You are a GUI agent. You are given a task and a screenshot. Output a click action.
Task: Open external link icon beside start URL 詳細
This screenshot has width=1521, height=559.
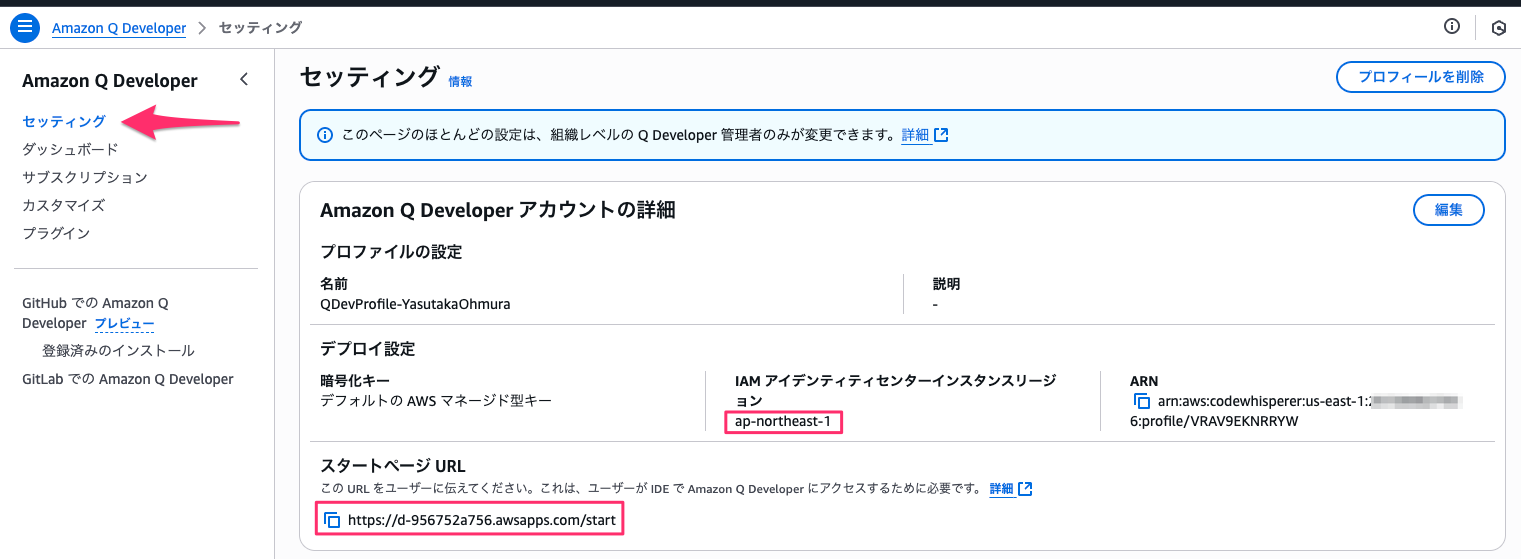pyautogui.click(x=1025, y=489)
